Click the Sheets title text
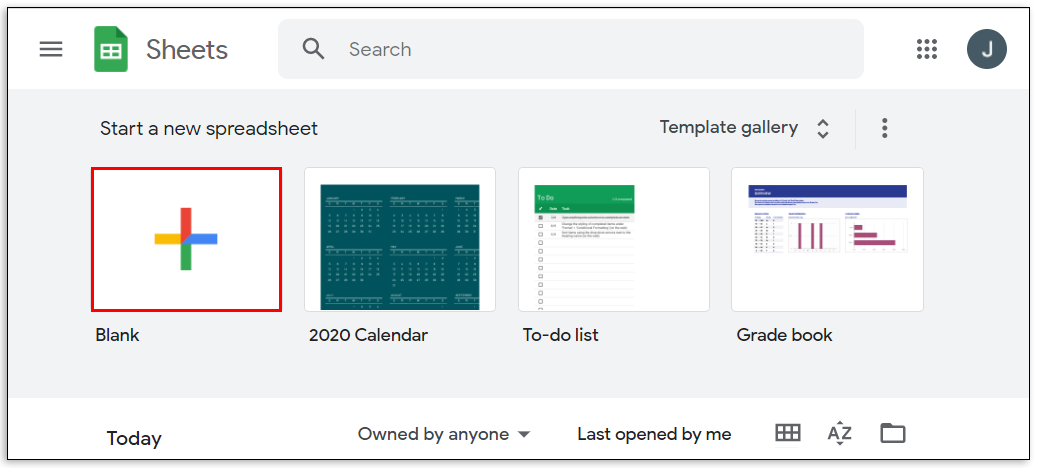The height and width of the screenshot is (468, 1038). (x=187, y=49)
